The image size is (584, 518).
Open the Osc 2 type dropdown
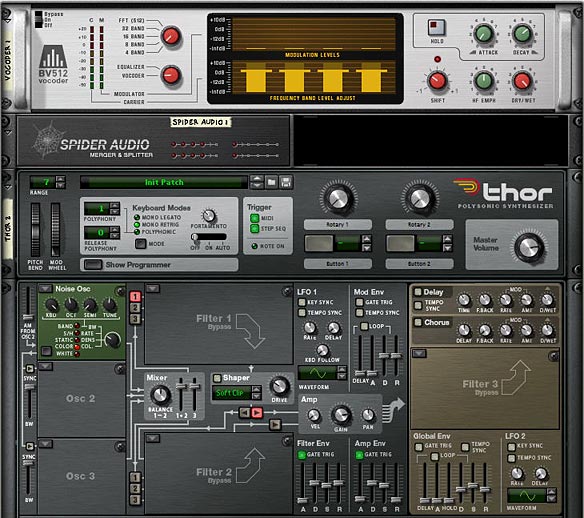pyautogui.click(x=45, y=366)
